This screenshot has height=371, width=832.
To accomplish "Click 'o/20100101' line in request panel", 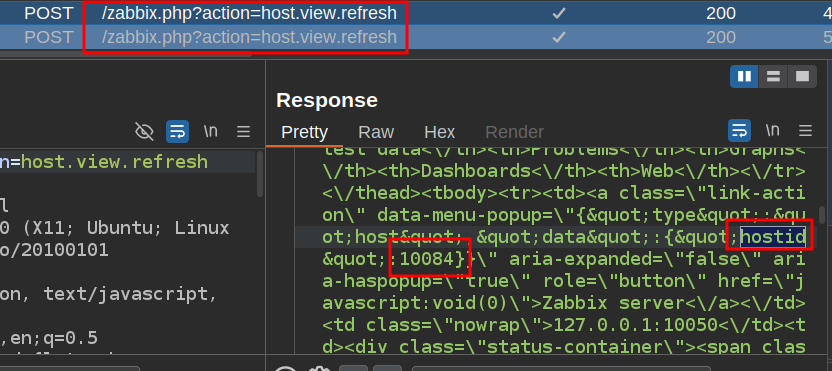I will (x=54, y=249).
